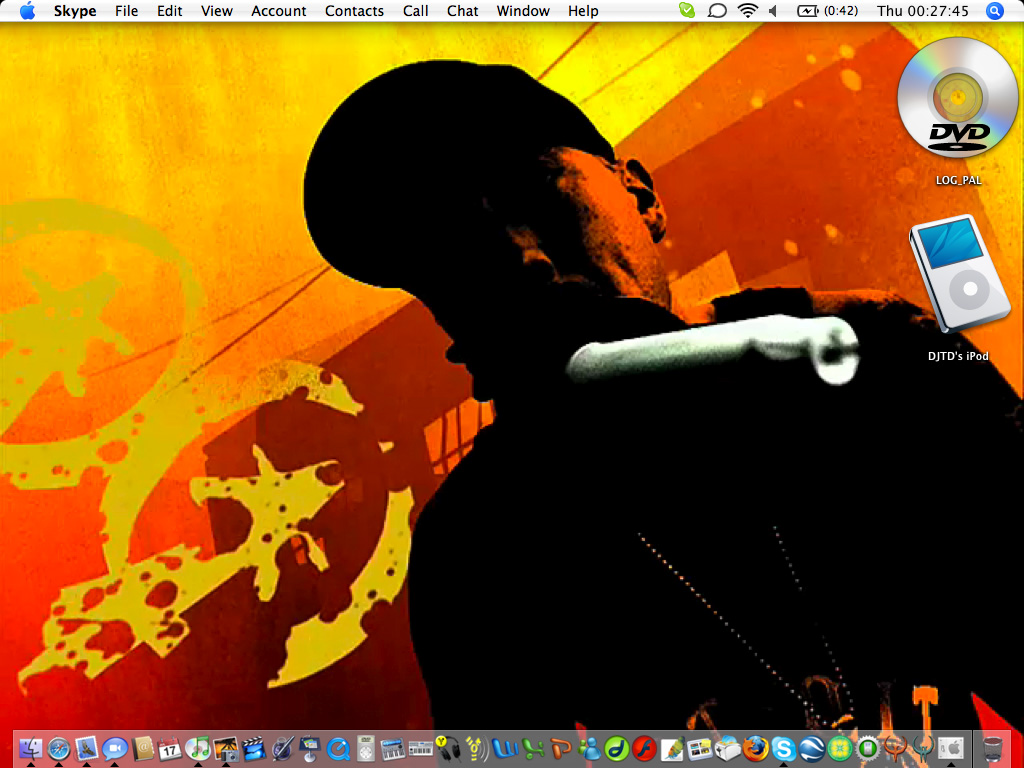Open Spotlight search
Viewport: 1024px width, 768px height.
pos(994,10)
